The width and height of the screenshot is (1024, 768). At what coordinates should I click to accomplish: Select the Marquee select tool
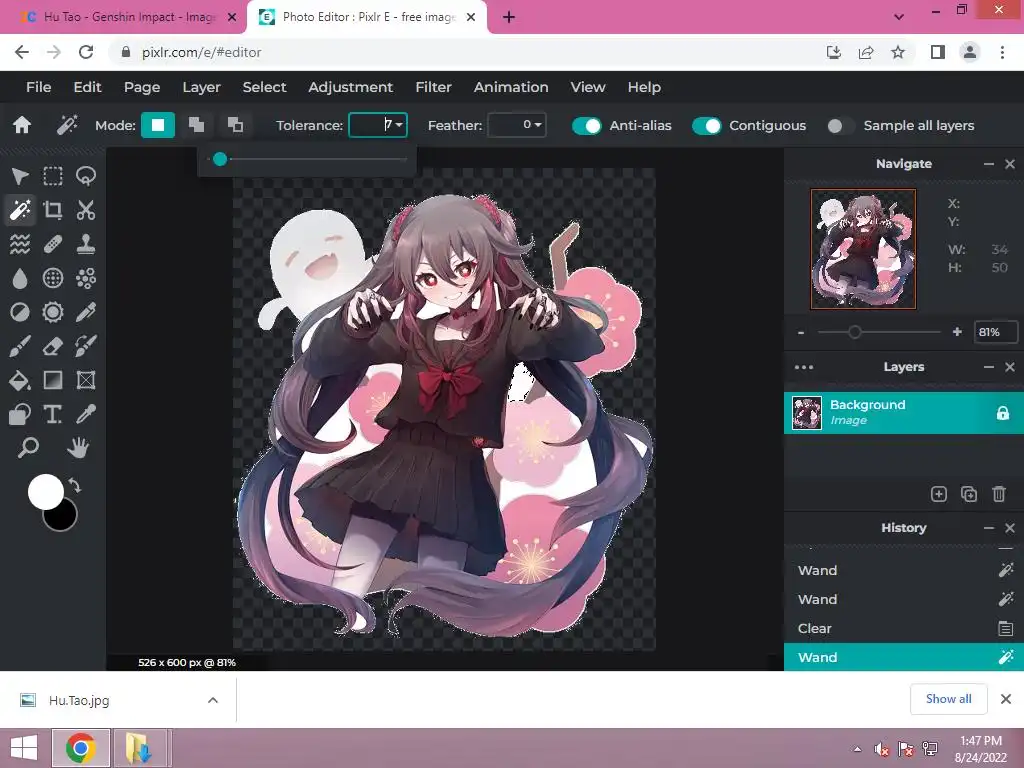pos(53,176)
